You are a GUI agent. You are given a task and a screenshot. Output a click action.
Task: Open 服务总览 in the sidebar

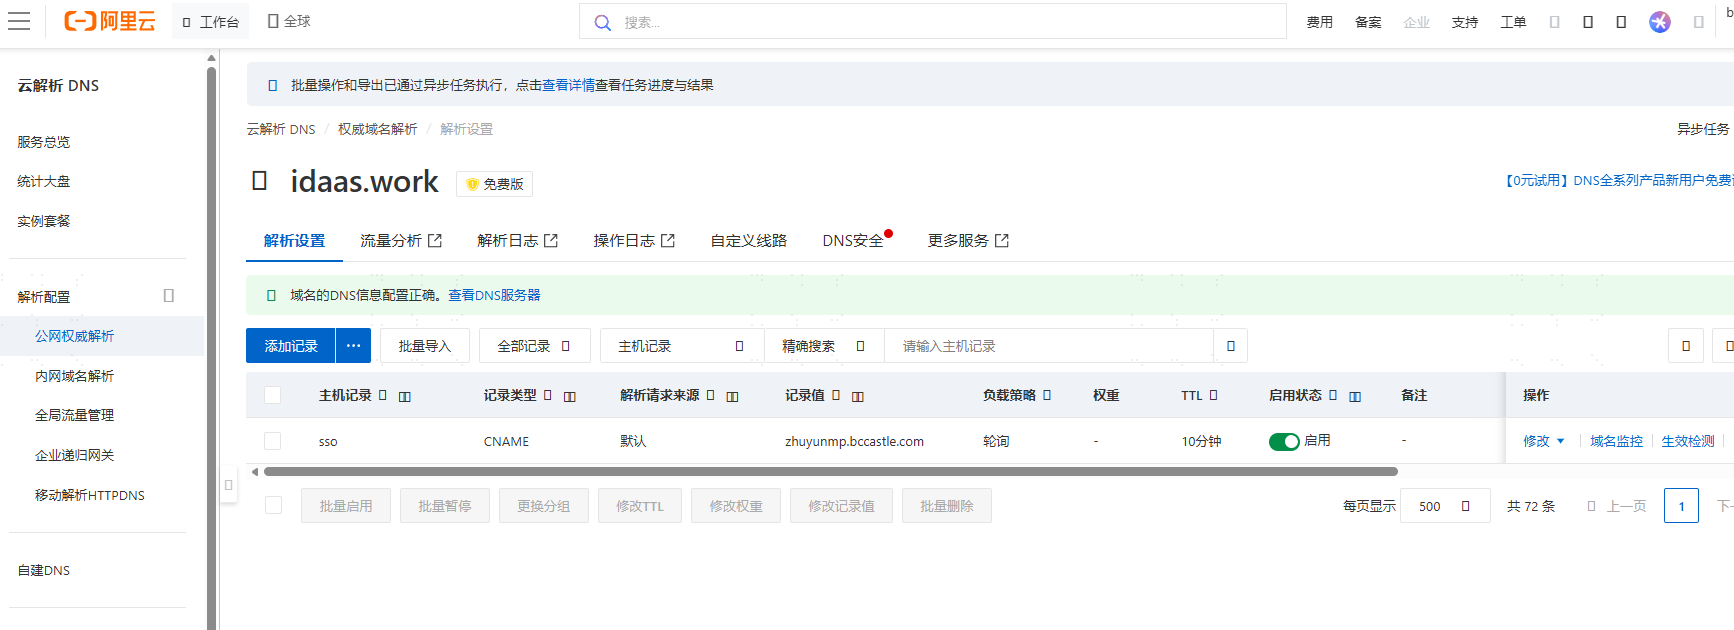click(x=44, y=142)
